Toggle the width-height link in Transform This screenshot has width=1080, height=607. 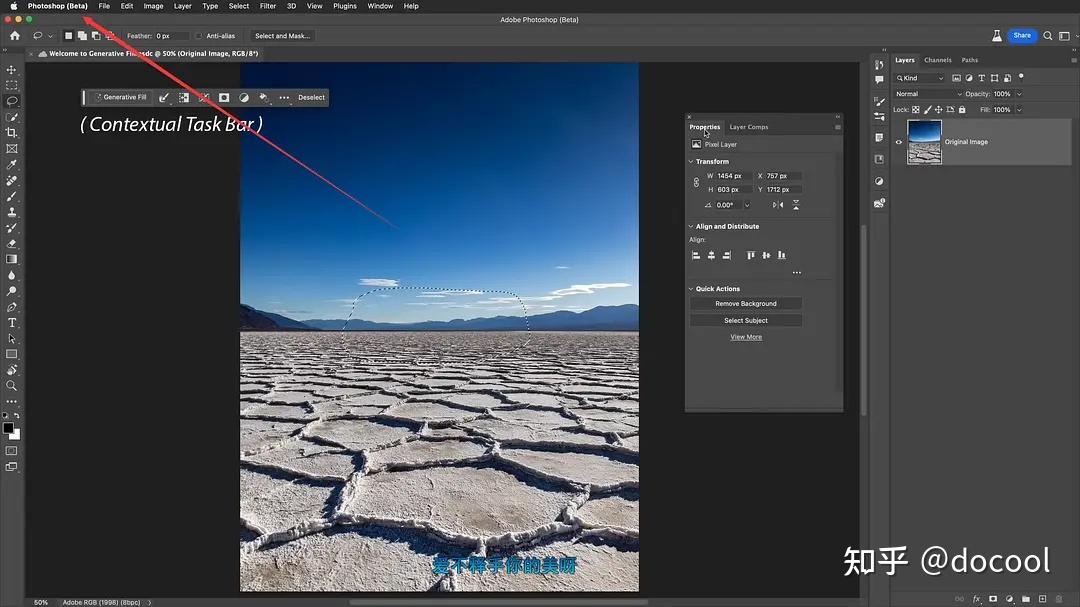coord(696,182)
